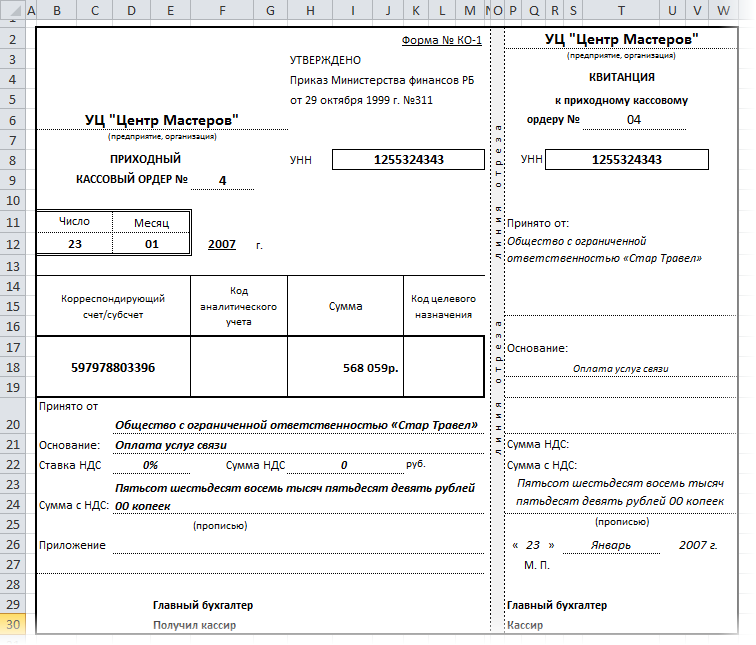The image size is (756, 645).
Task: Select the account cell 597978803396
Action: pos(113,367)
